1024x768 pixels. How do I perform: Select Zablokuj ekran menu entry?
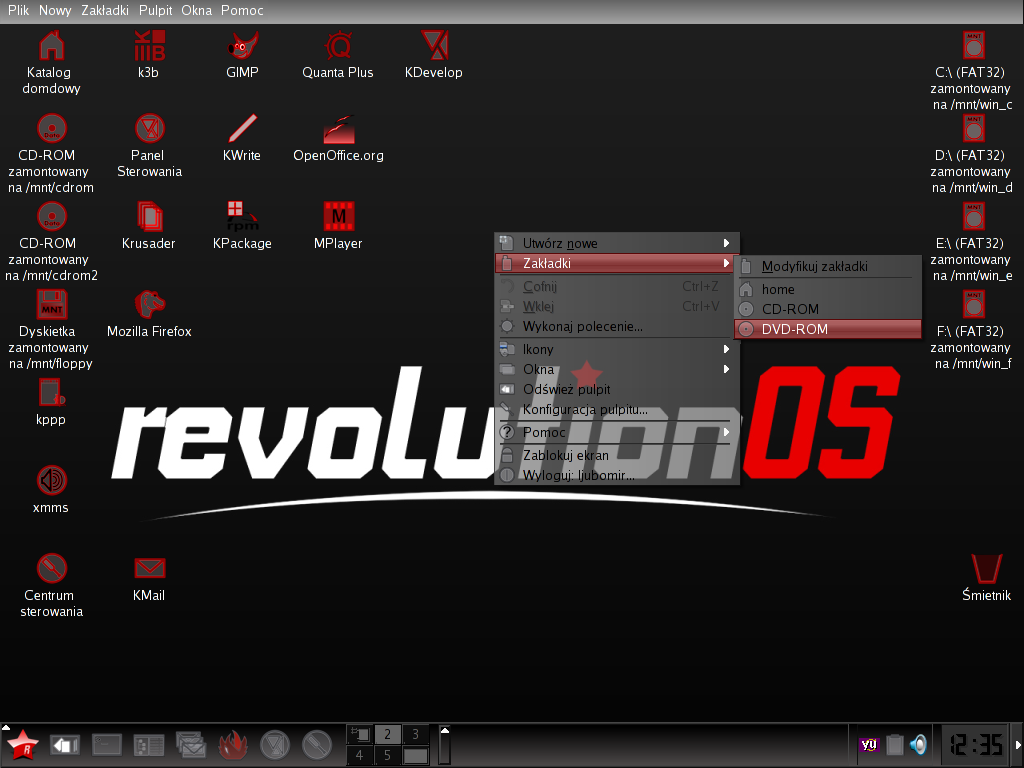point(616,455)
